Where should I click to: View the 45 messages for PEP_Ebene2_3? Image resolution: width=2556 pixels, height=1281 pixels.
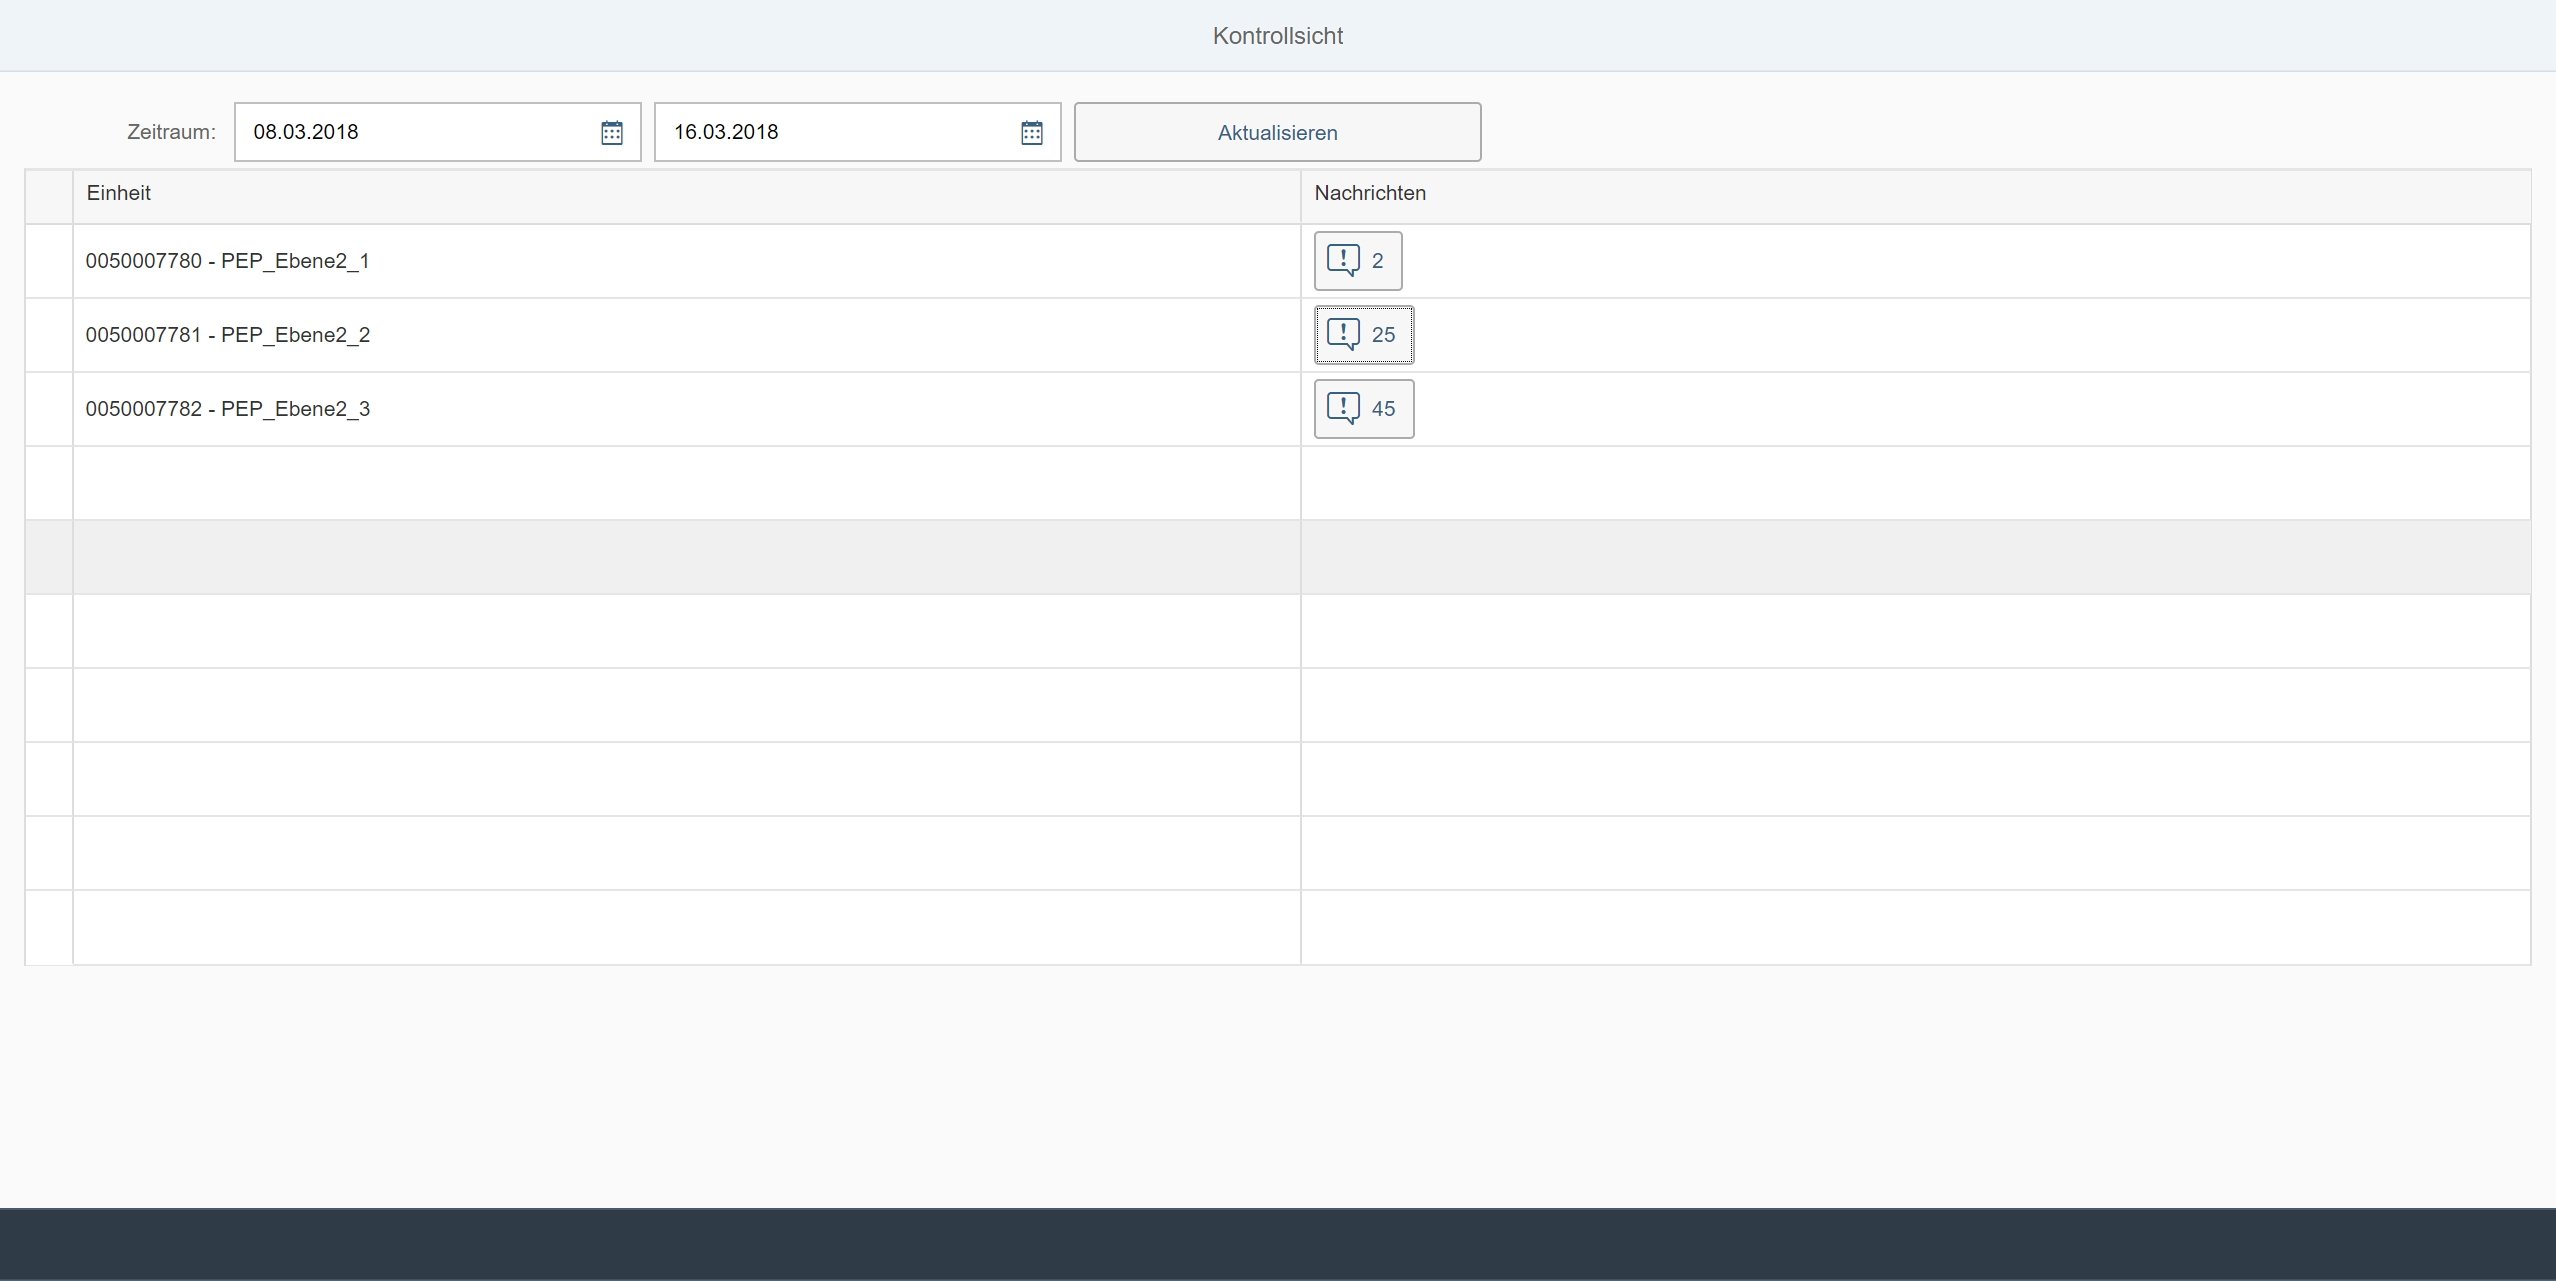(x=1363, y=409)
